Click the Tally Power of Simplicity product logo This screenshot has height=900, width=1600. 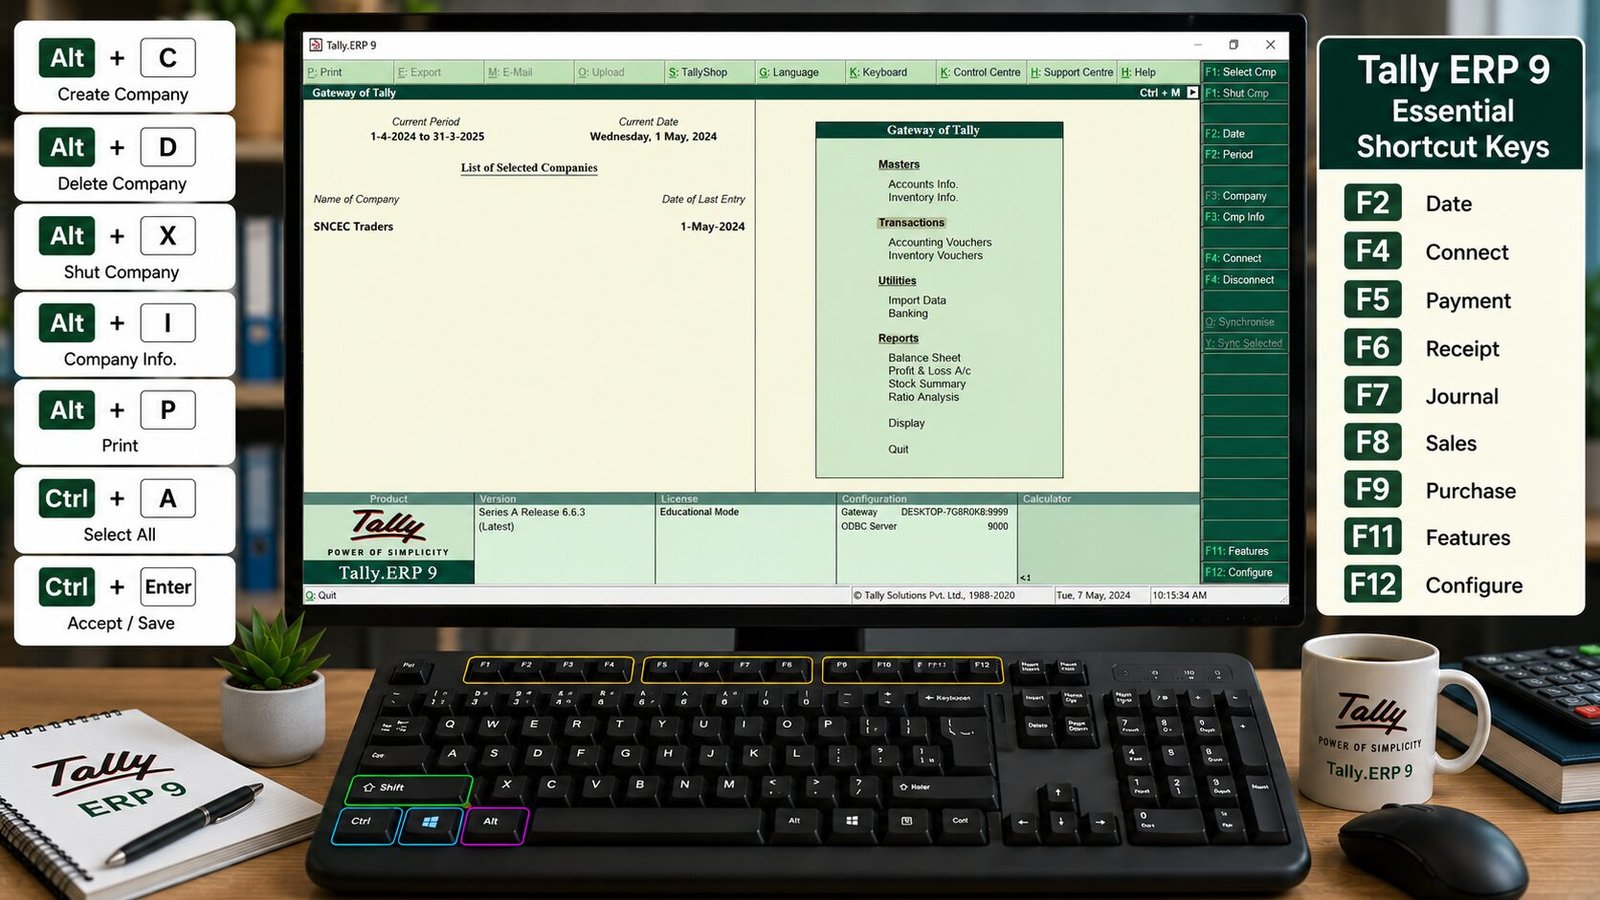pos(388,532)
